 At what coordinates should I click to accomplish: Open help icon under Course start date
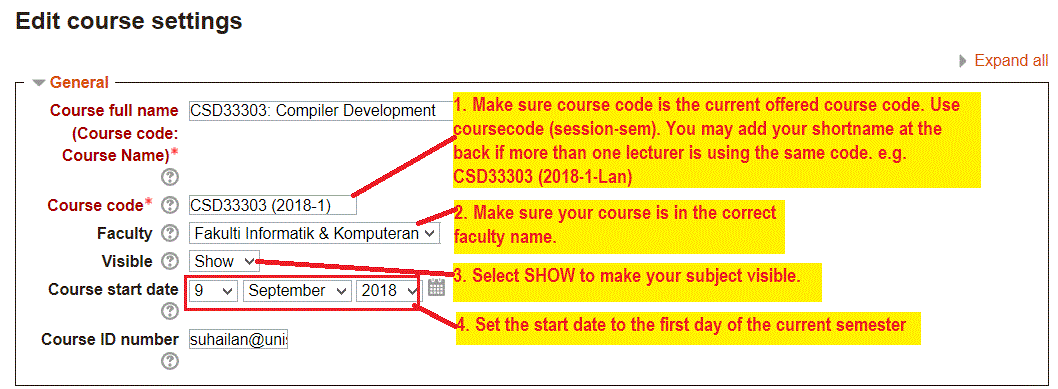pos(169,311)
